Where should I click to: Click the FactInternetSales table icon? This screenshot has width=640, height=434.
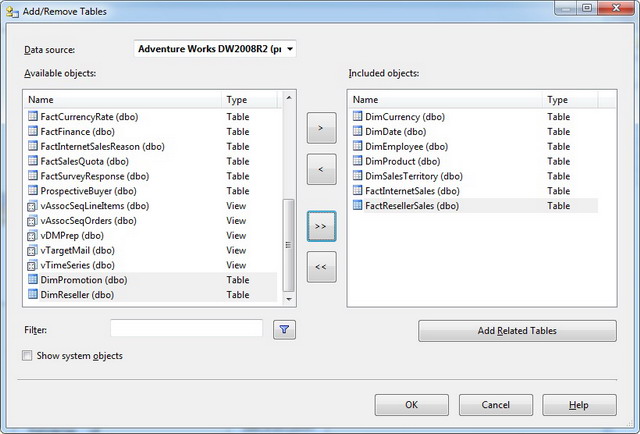click(358, 190)
